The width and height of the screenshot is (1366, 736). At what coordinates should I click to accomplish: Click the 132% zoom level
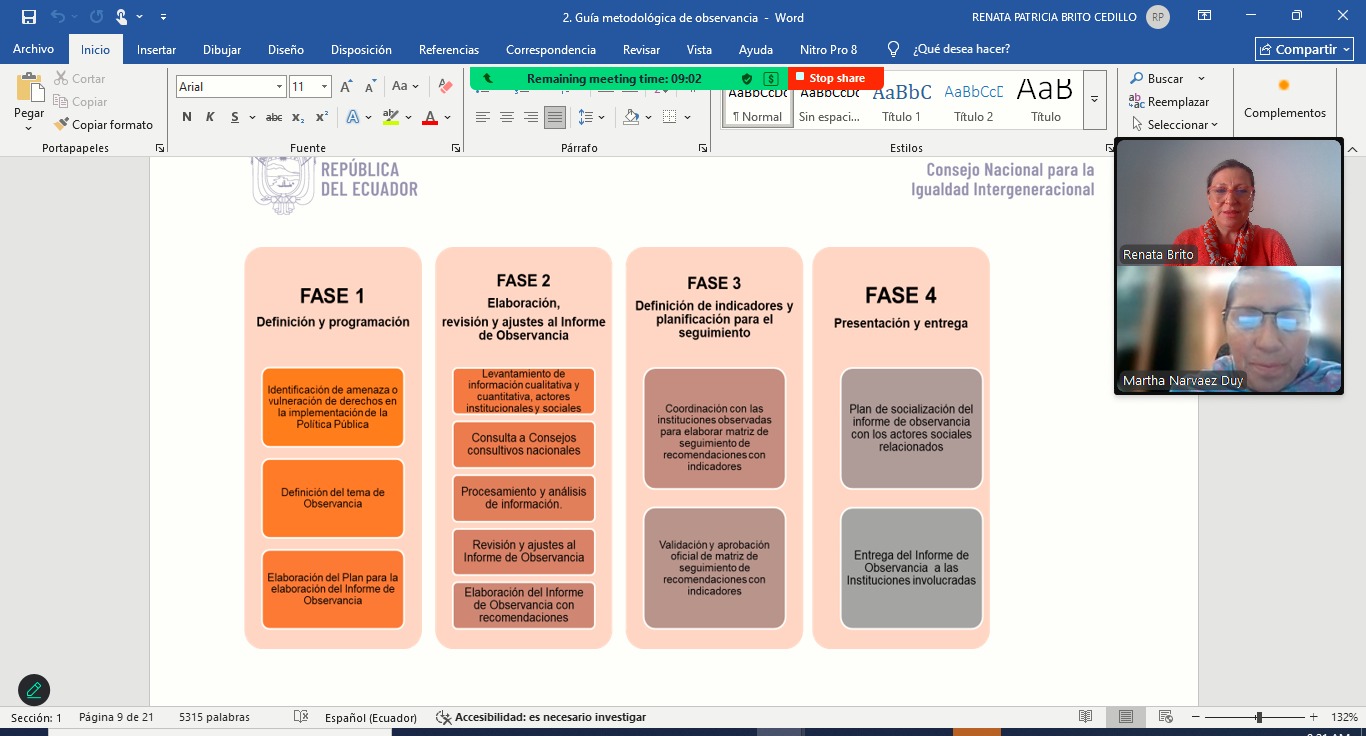[1345, 717]
